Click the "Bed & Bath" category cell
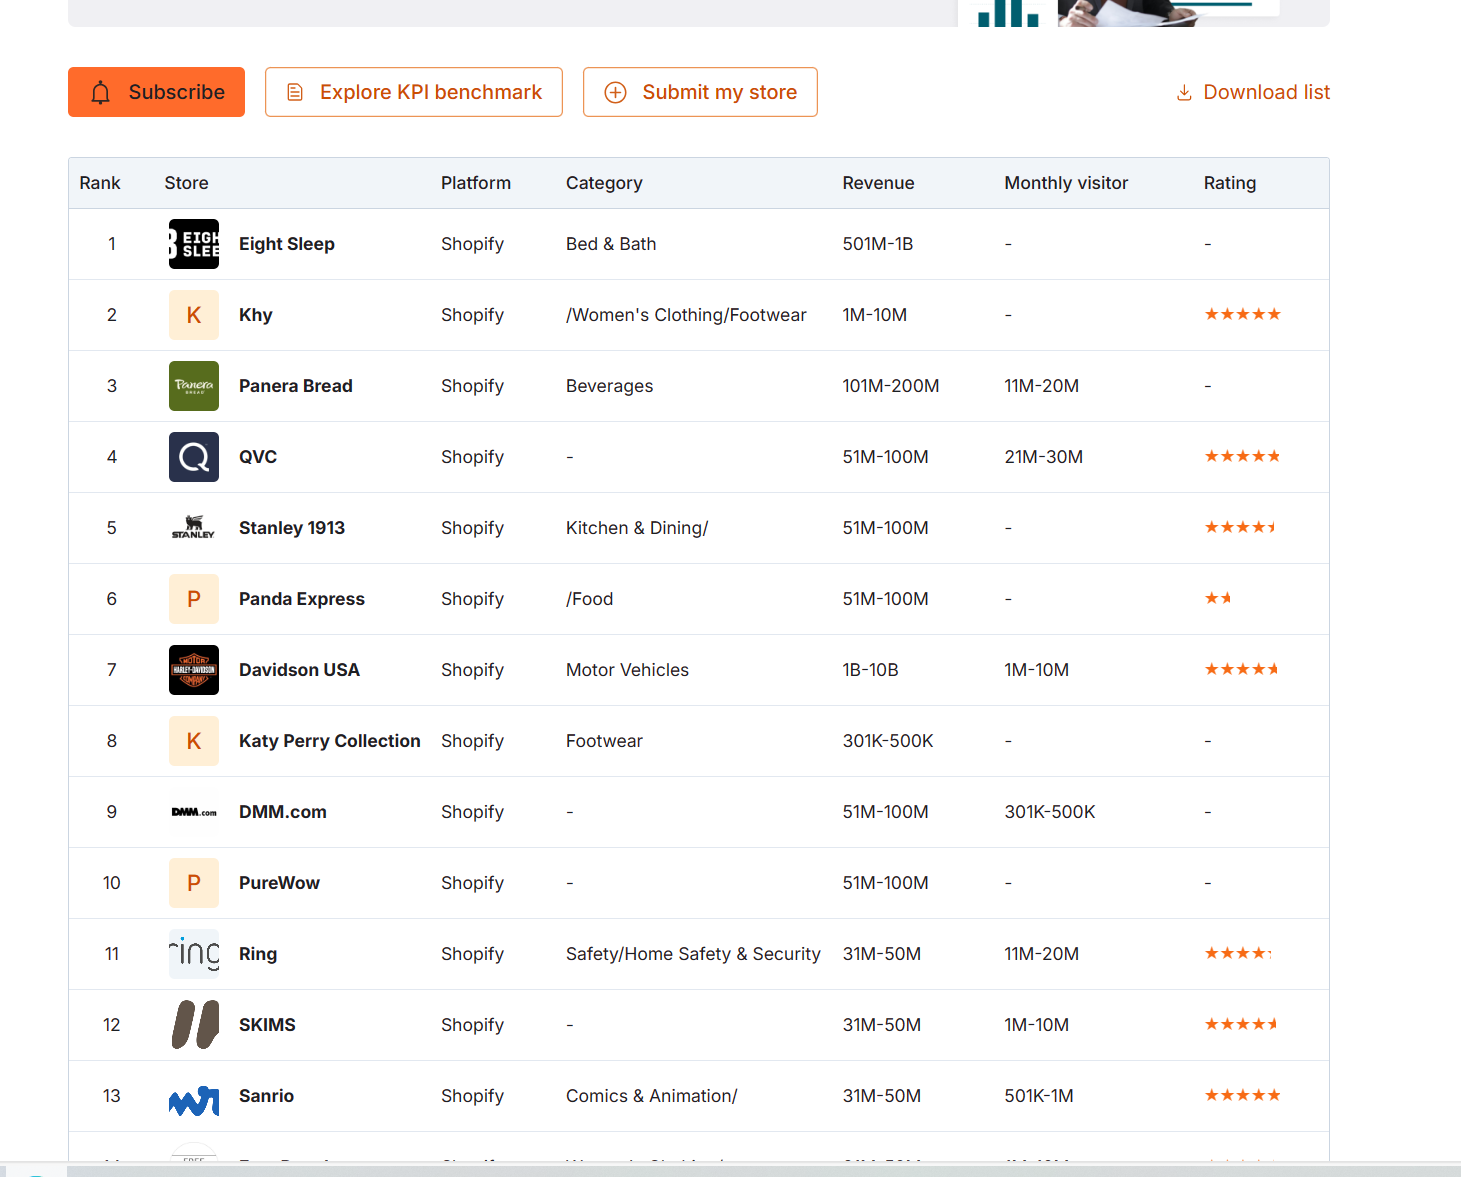Screen dimensions: 1461x1177 coord(611,244)
